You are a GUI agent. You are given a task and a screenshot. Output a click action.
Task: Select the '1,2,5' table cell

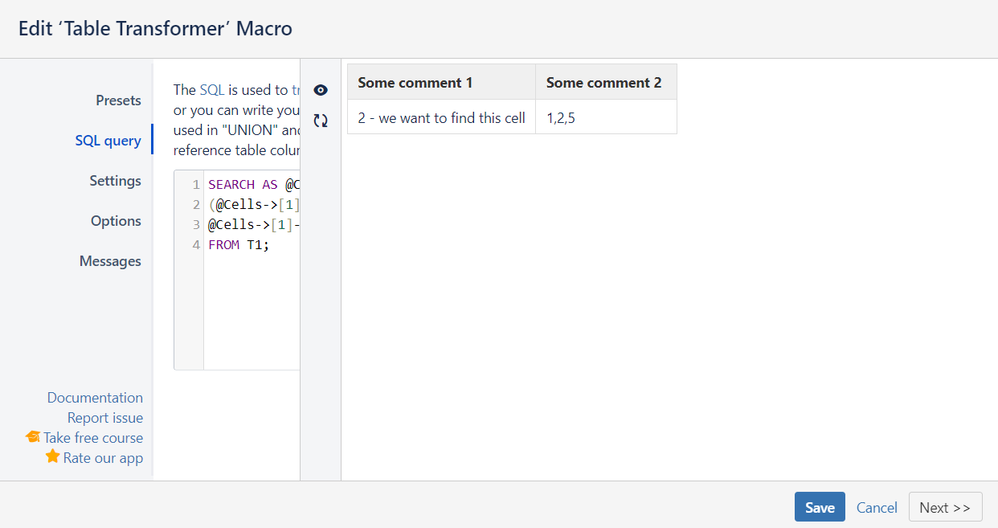(606, 117)
